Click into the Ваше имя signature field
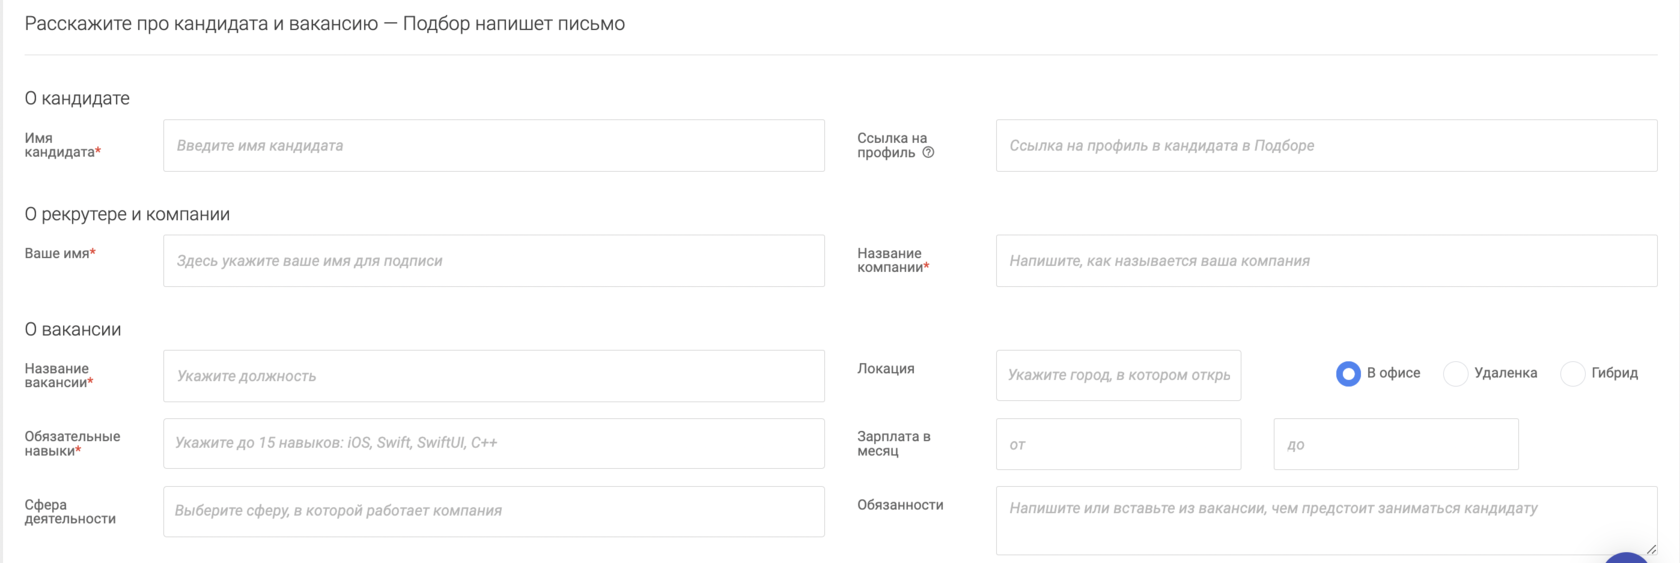 click(493, 261)
